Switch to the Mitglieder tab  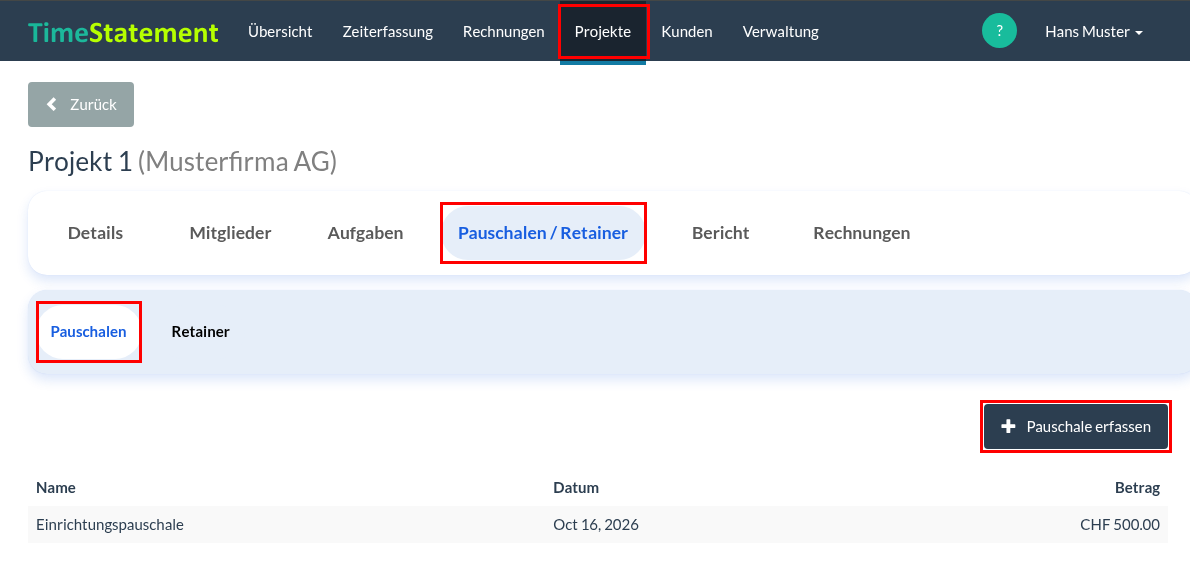[231, 233]
